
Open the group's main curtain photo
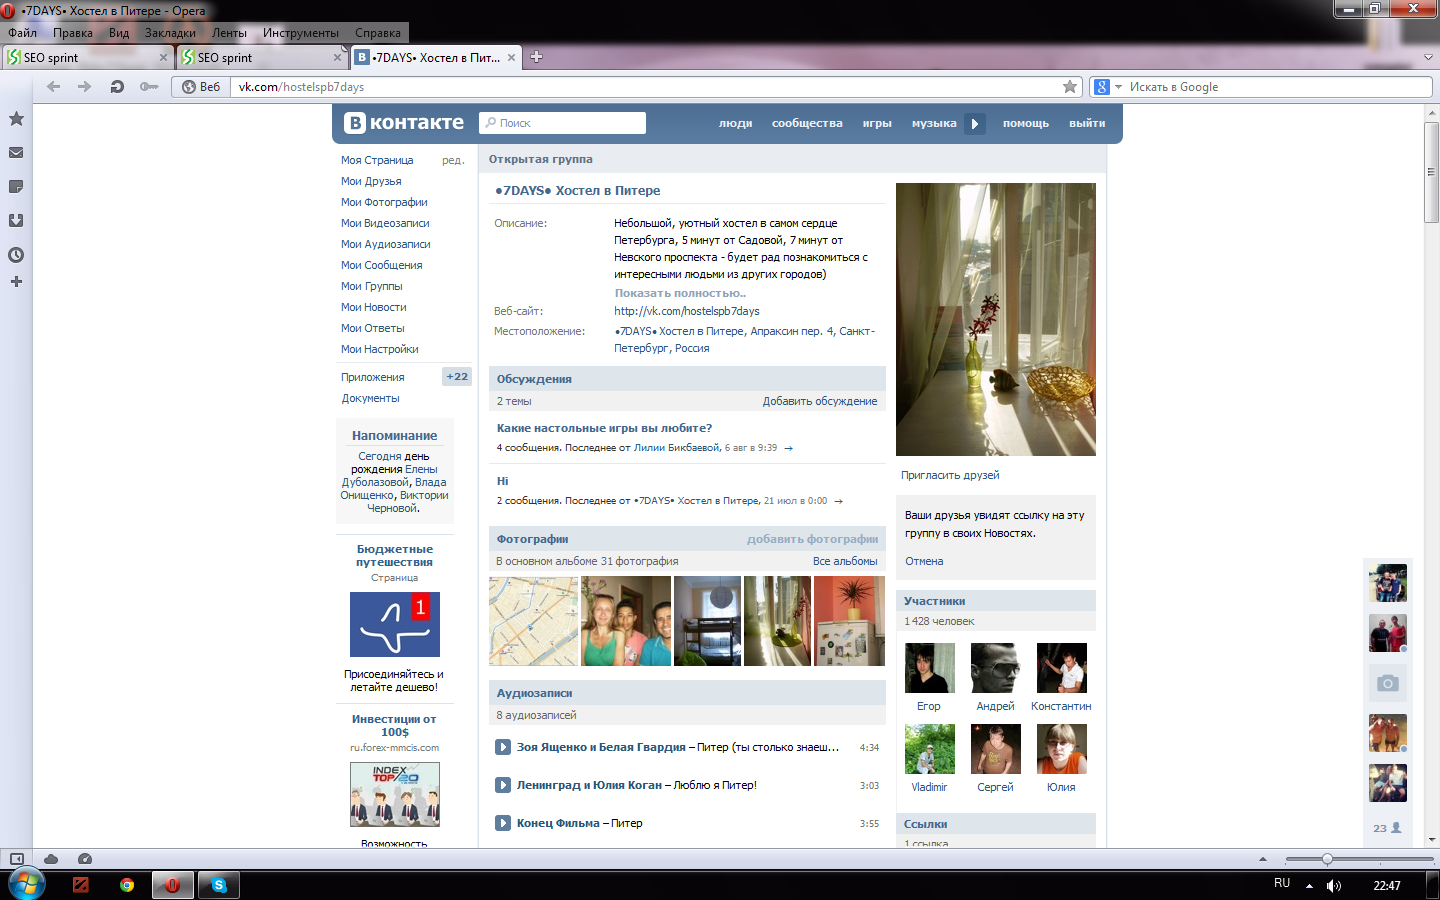(x=996, y=319)
